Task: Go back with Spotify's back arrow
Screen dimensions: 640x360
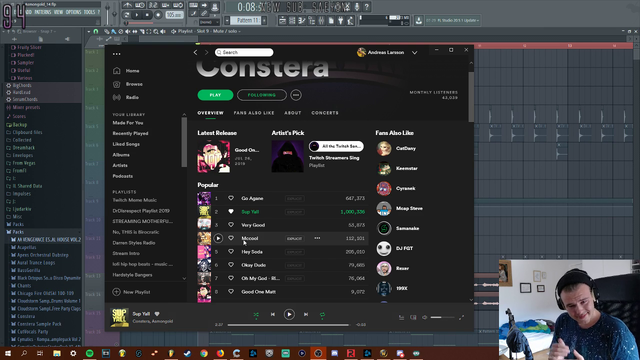Action: point(196,52)
